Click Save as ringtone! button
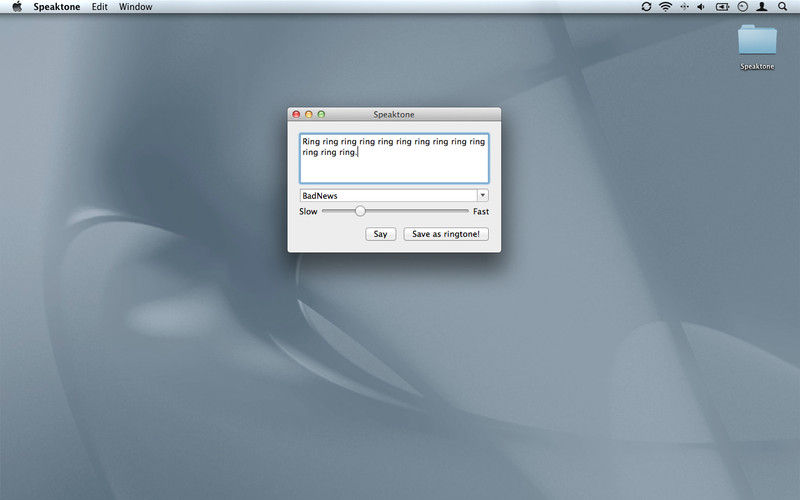This screenshot has width=800, height=500. click(x=446, y=234)
